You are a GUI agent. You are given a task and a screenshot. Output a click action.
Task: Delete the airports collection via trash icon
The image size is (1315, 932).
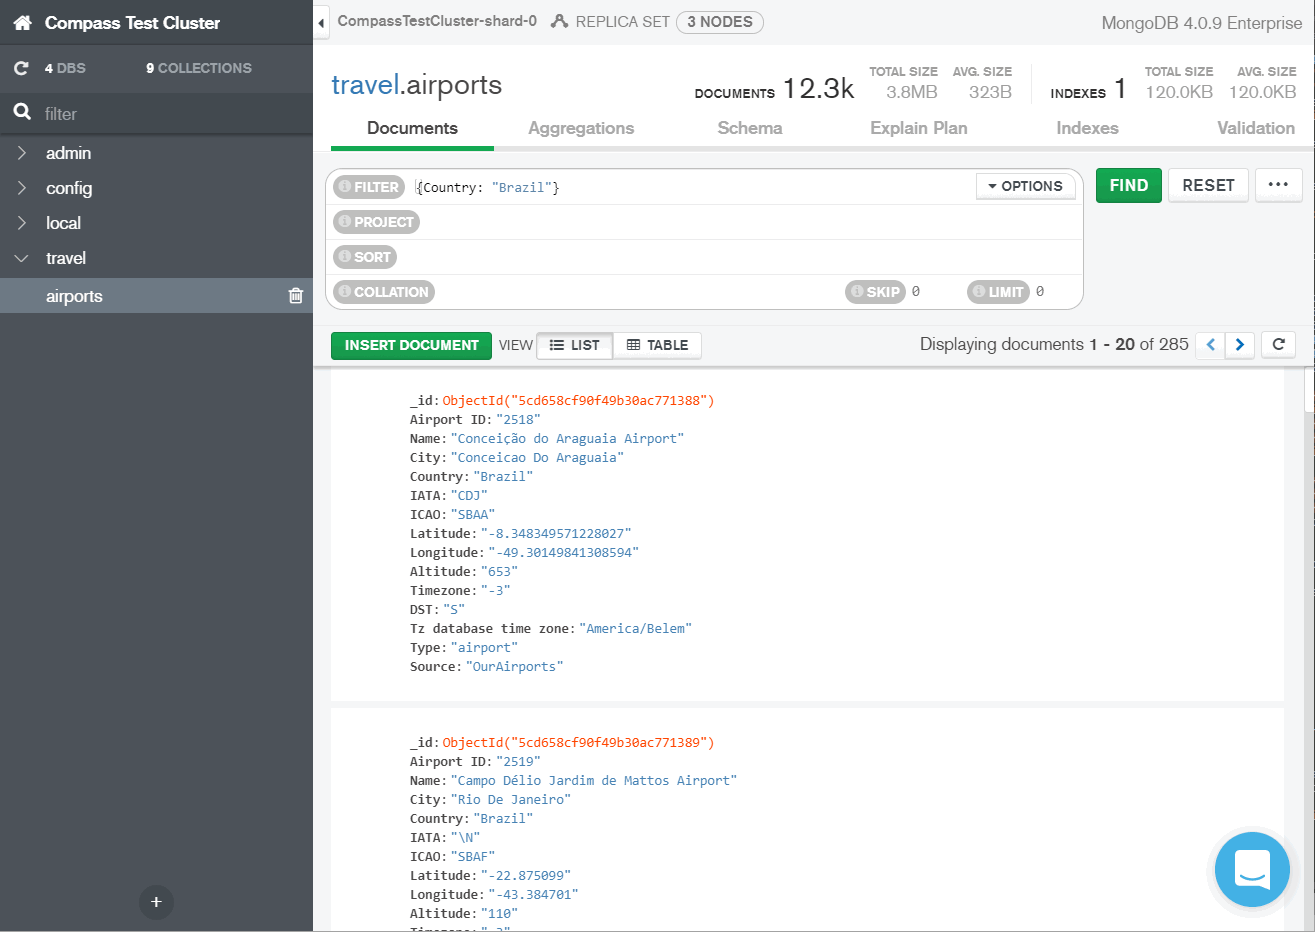pyautogui.click(x=295, y=295)
